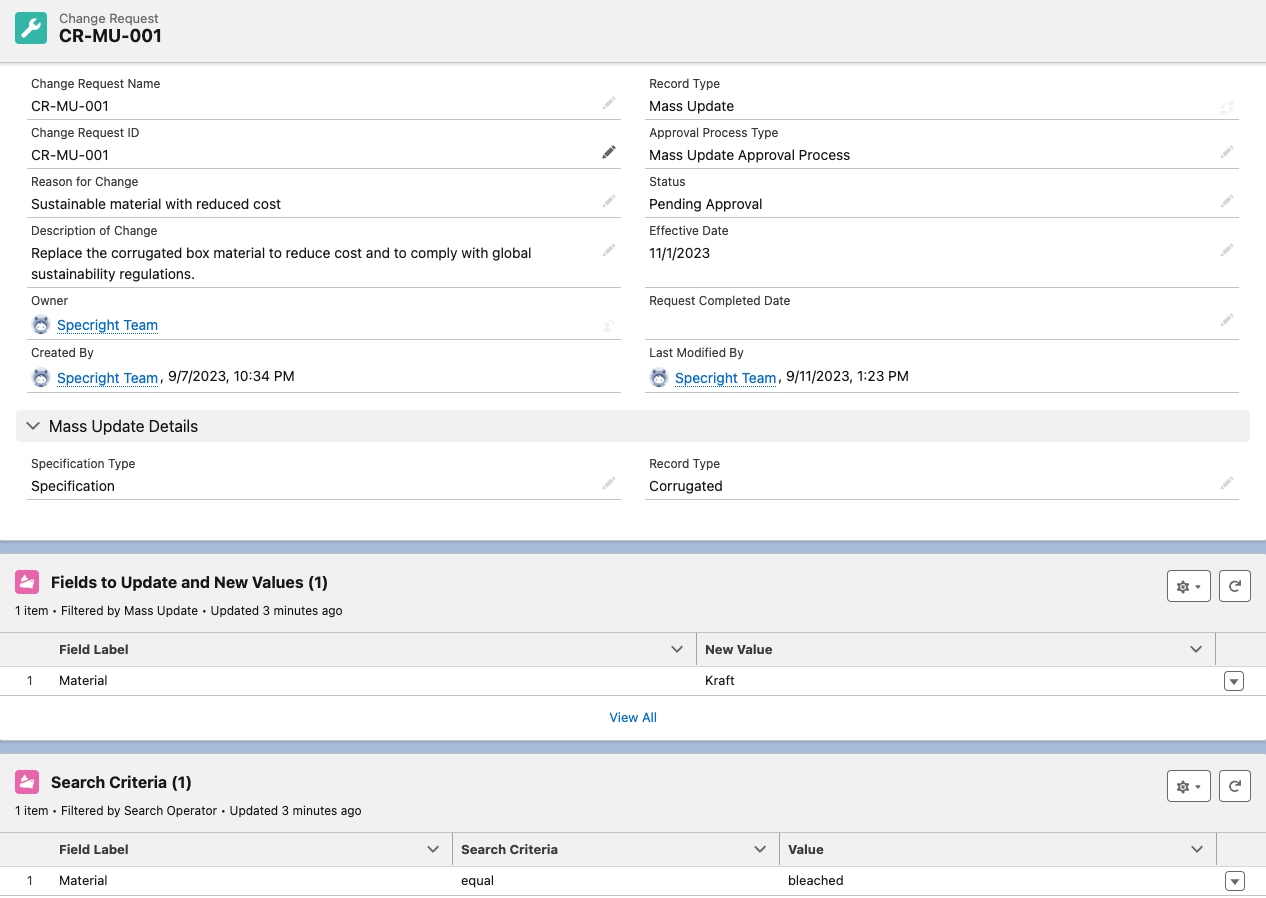
Task: Click Change Owner icon
Action: tap(609, 325)
